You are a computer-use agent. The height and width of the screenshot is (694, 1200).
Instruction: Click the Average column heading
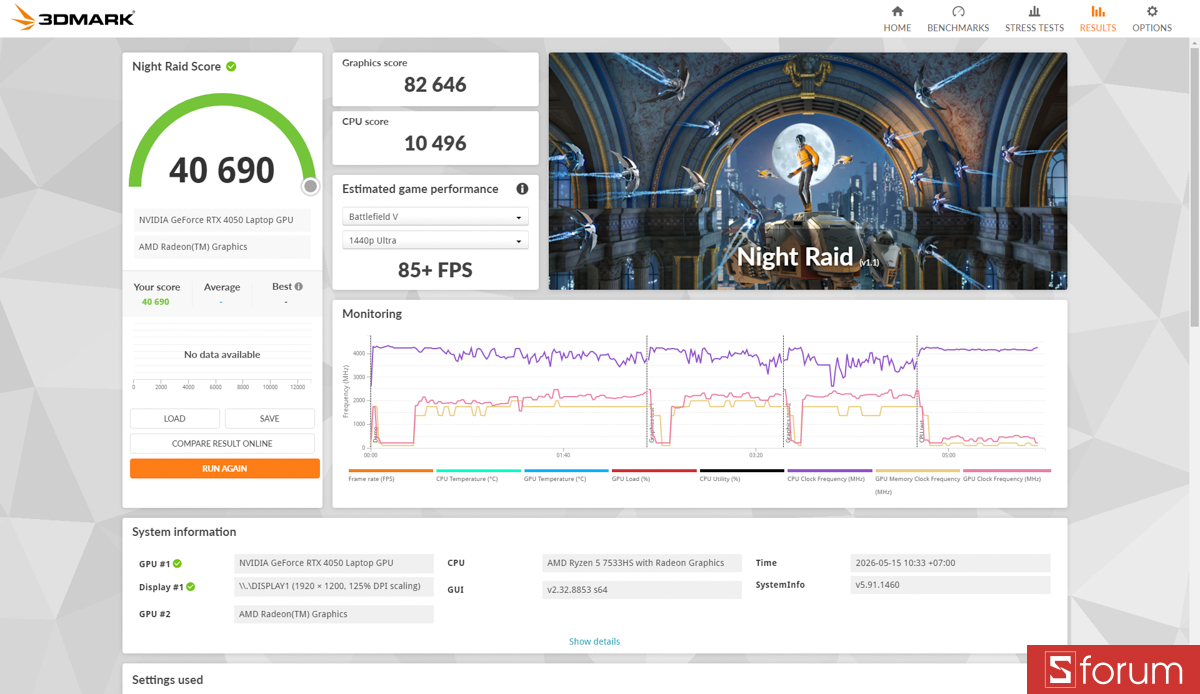222,287
